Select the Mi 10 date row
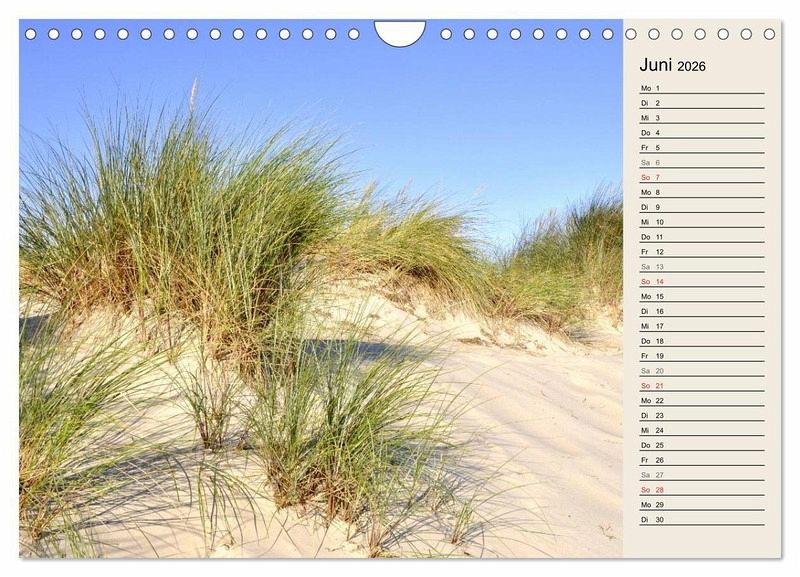This screenshot has width=800, height=577. coord(702,222)
